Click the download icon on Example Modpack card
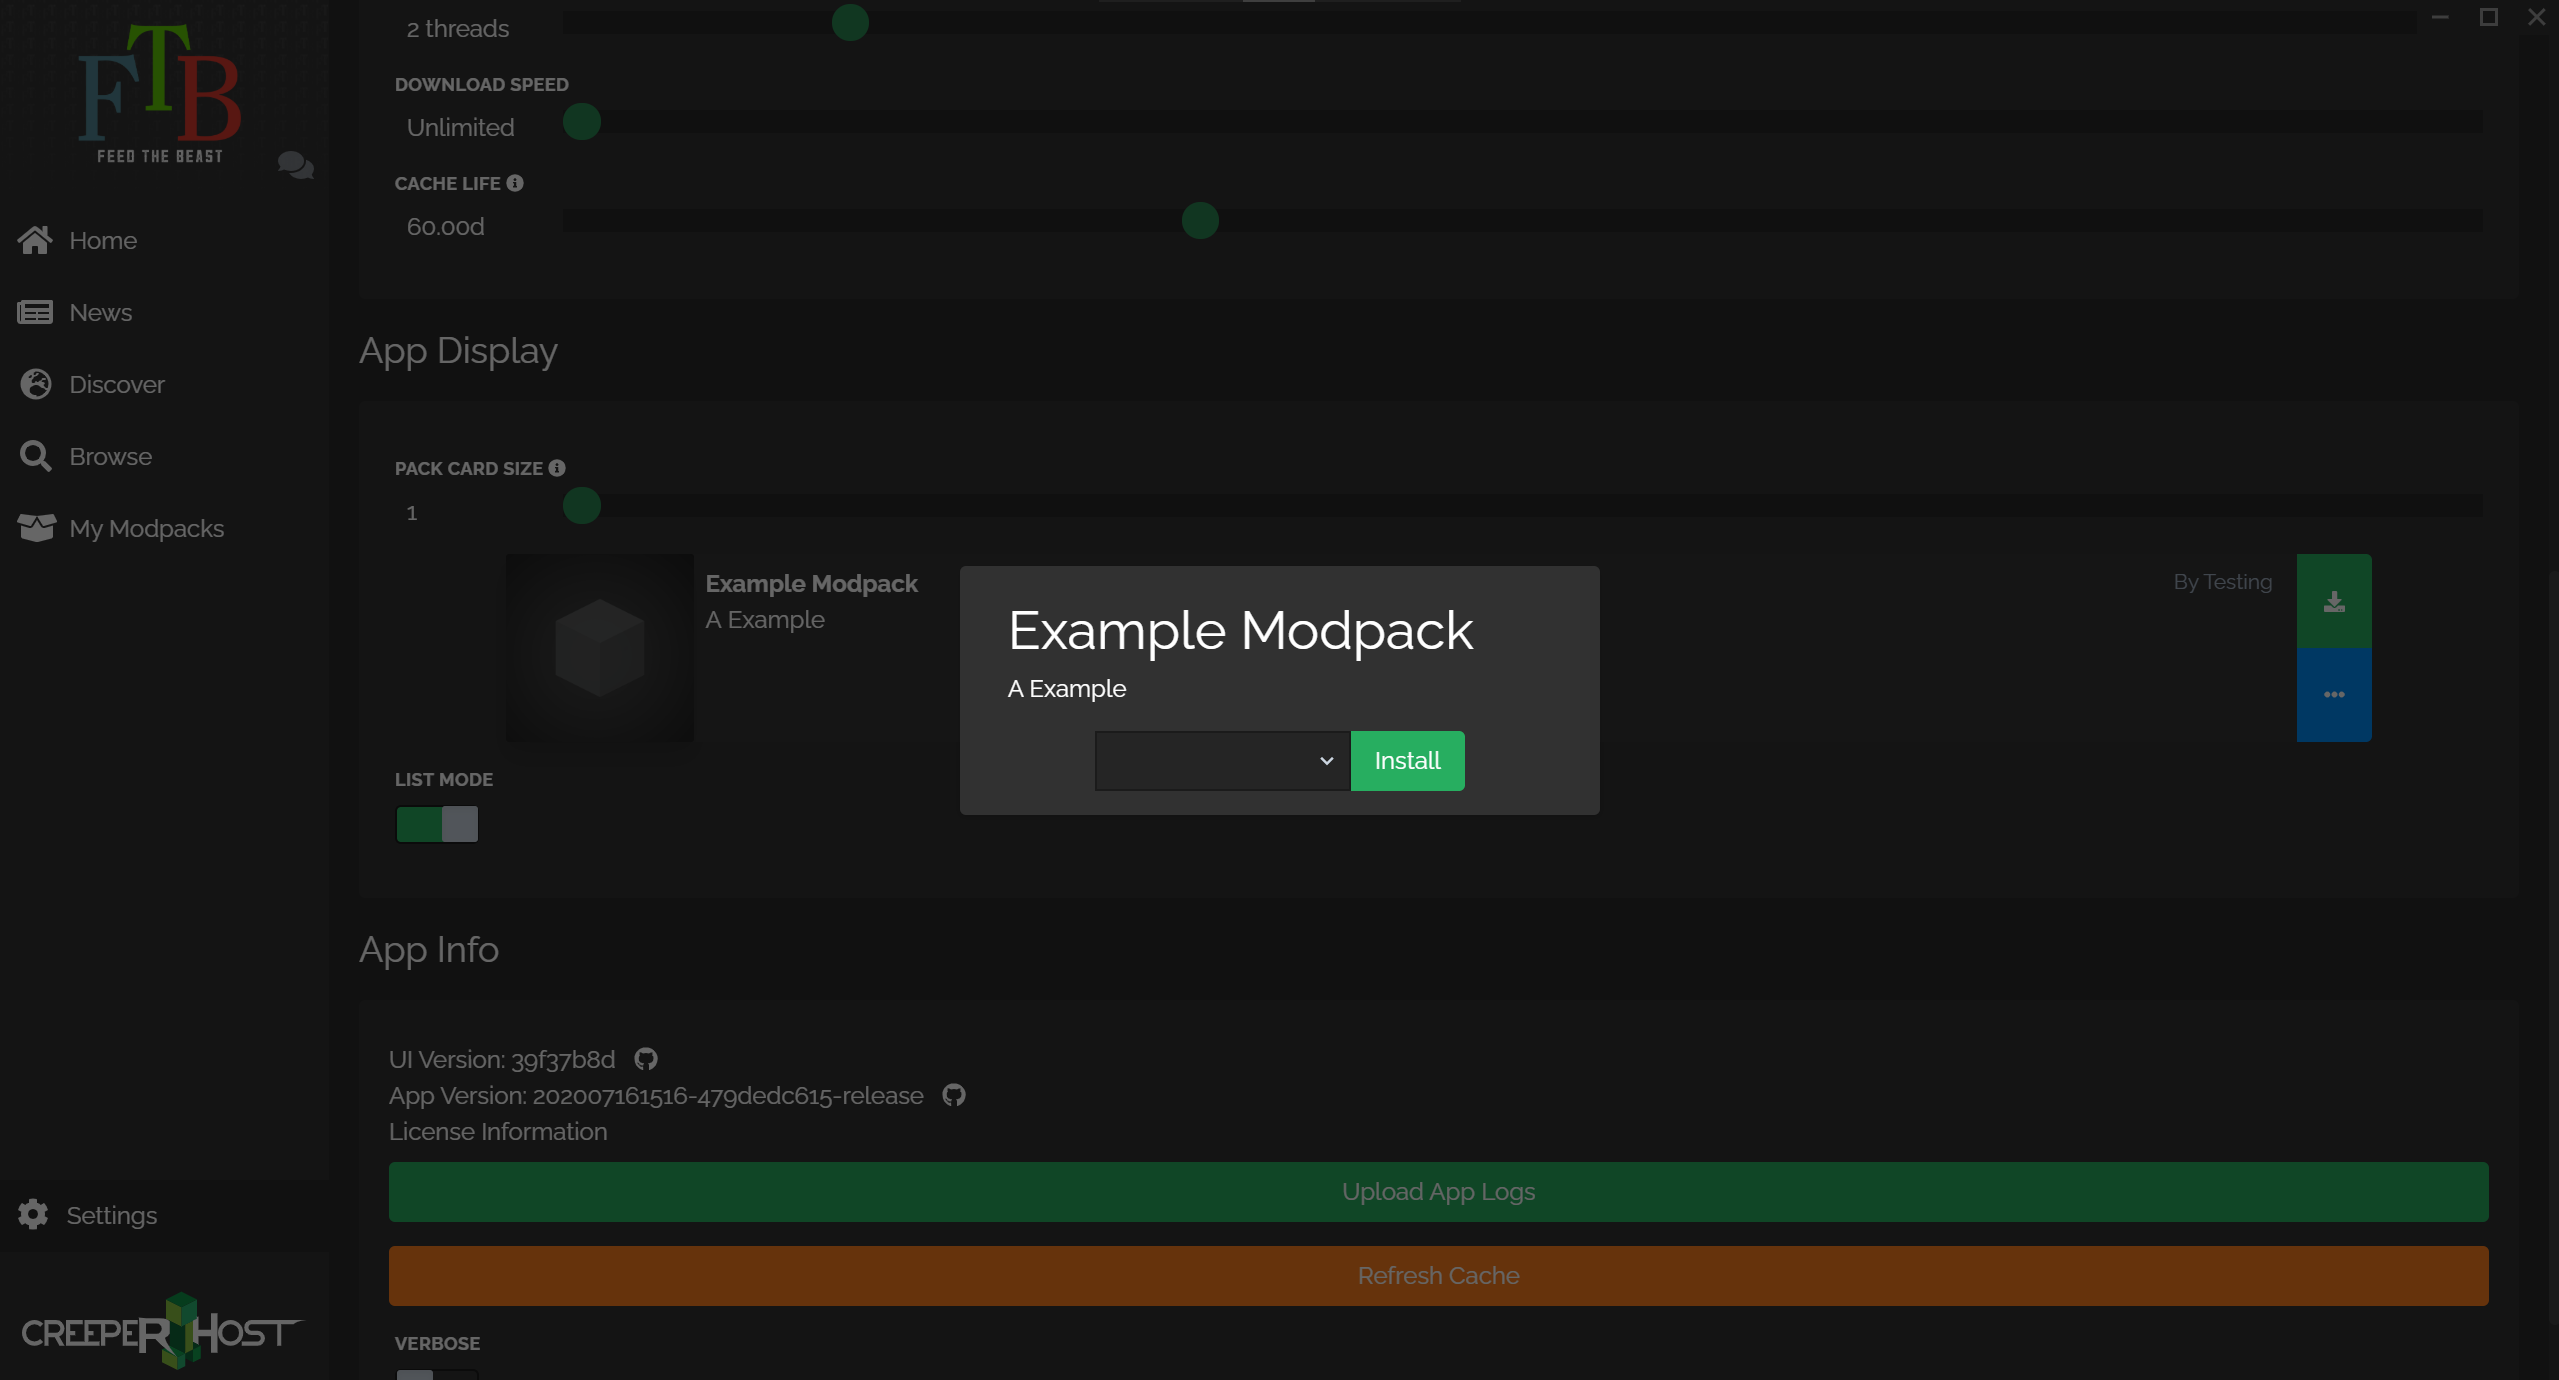Viewport: 2559px width, 1380px height. coord(2334,600)
